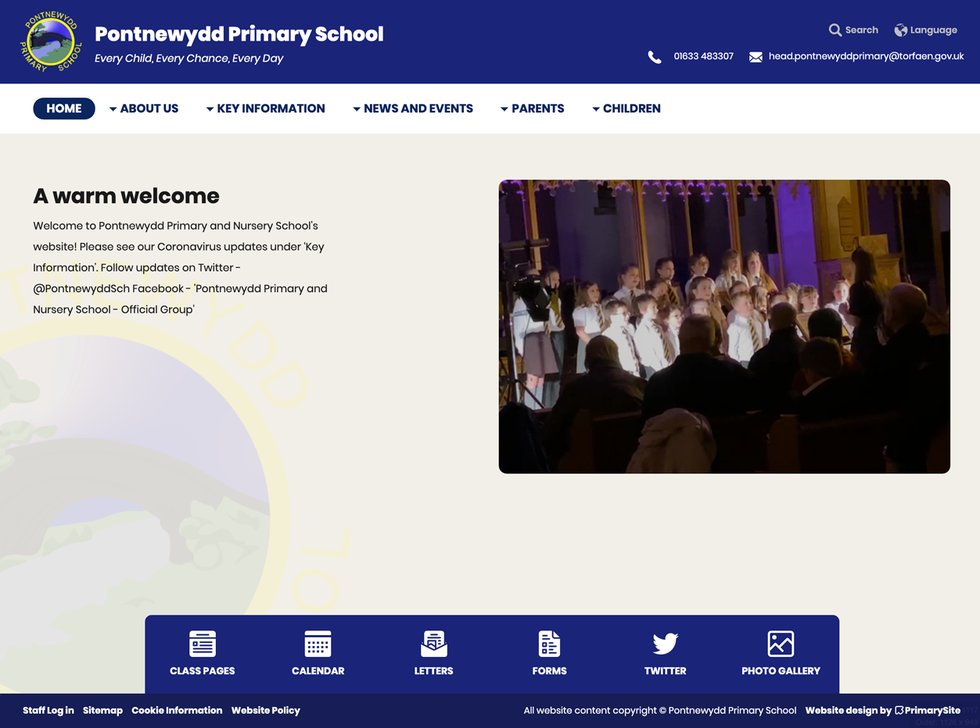
Task: Click the CLASS PAGES label
Action: coord(202,671)
